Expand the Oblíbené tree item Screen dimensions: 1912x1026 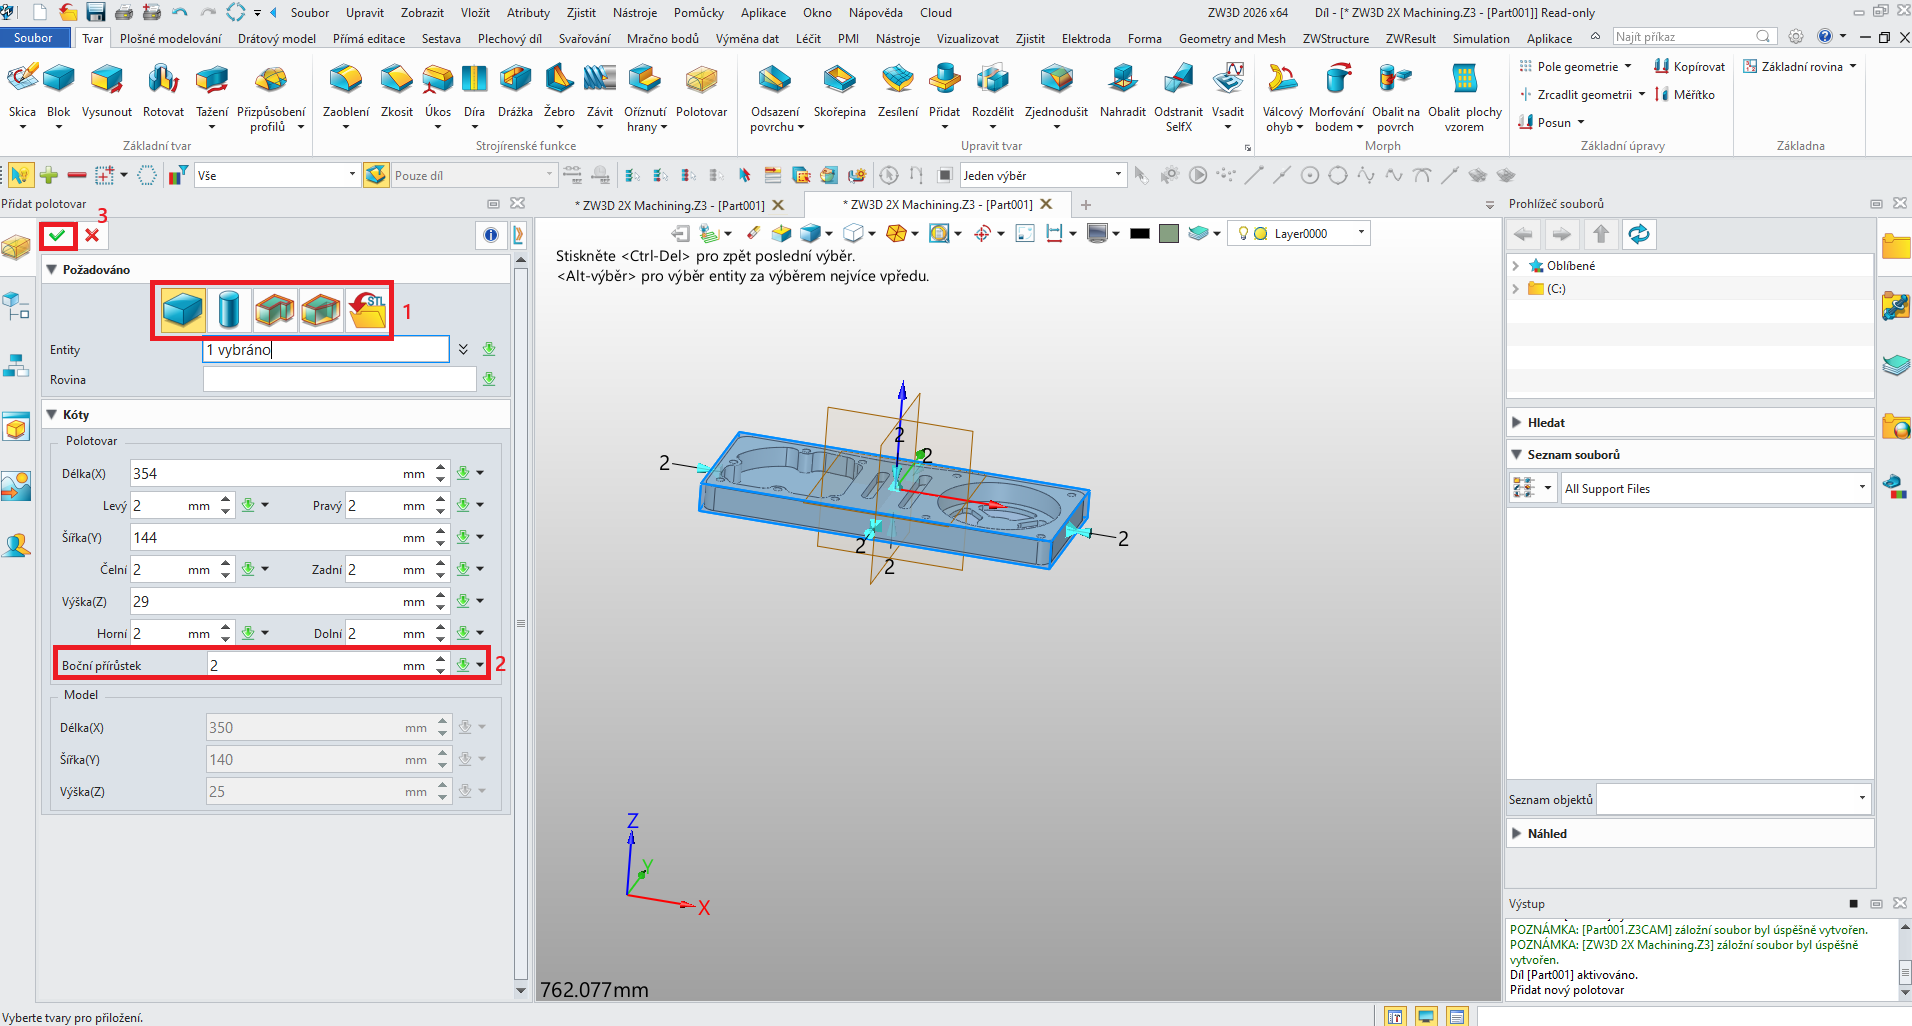point(1516,266)
